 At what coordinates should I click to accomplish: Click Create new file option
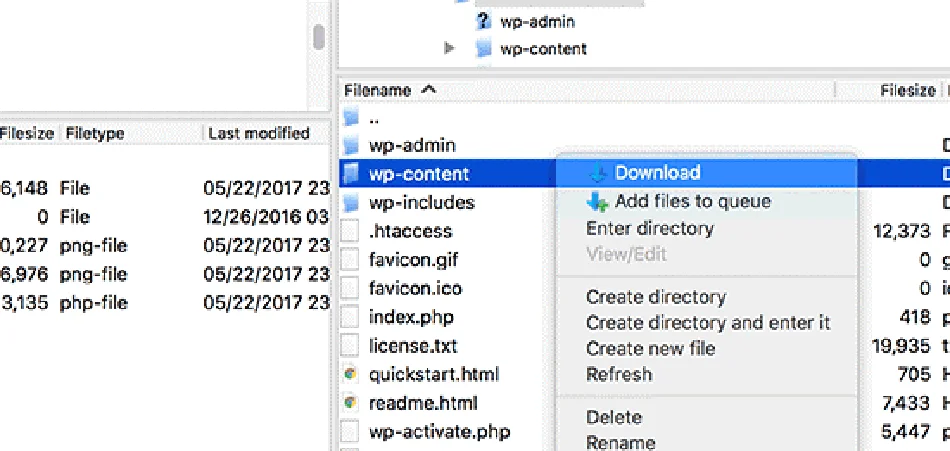point(651,349)
